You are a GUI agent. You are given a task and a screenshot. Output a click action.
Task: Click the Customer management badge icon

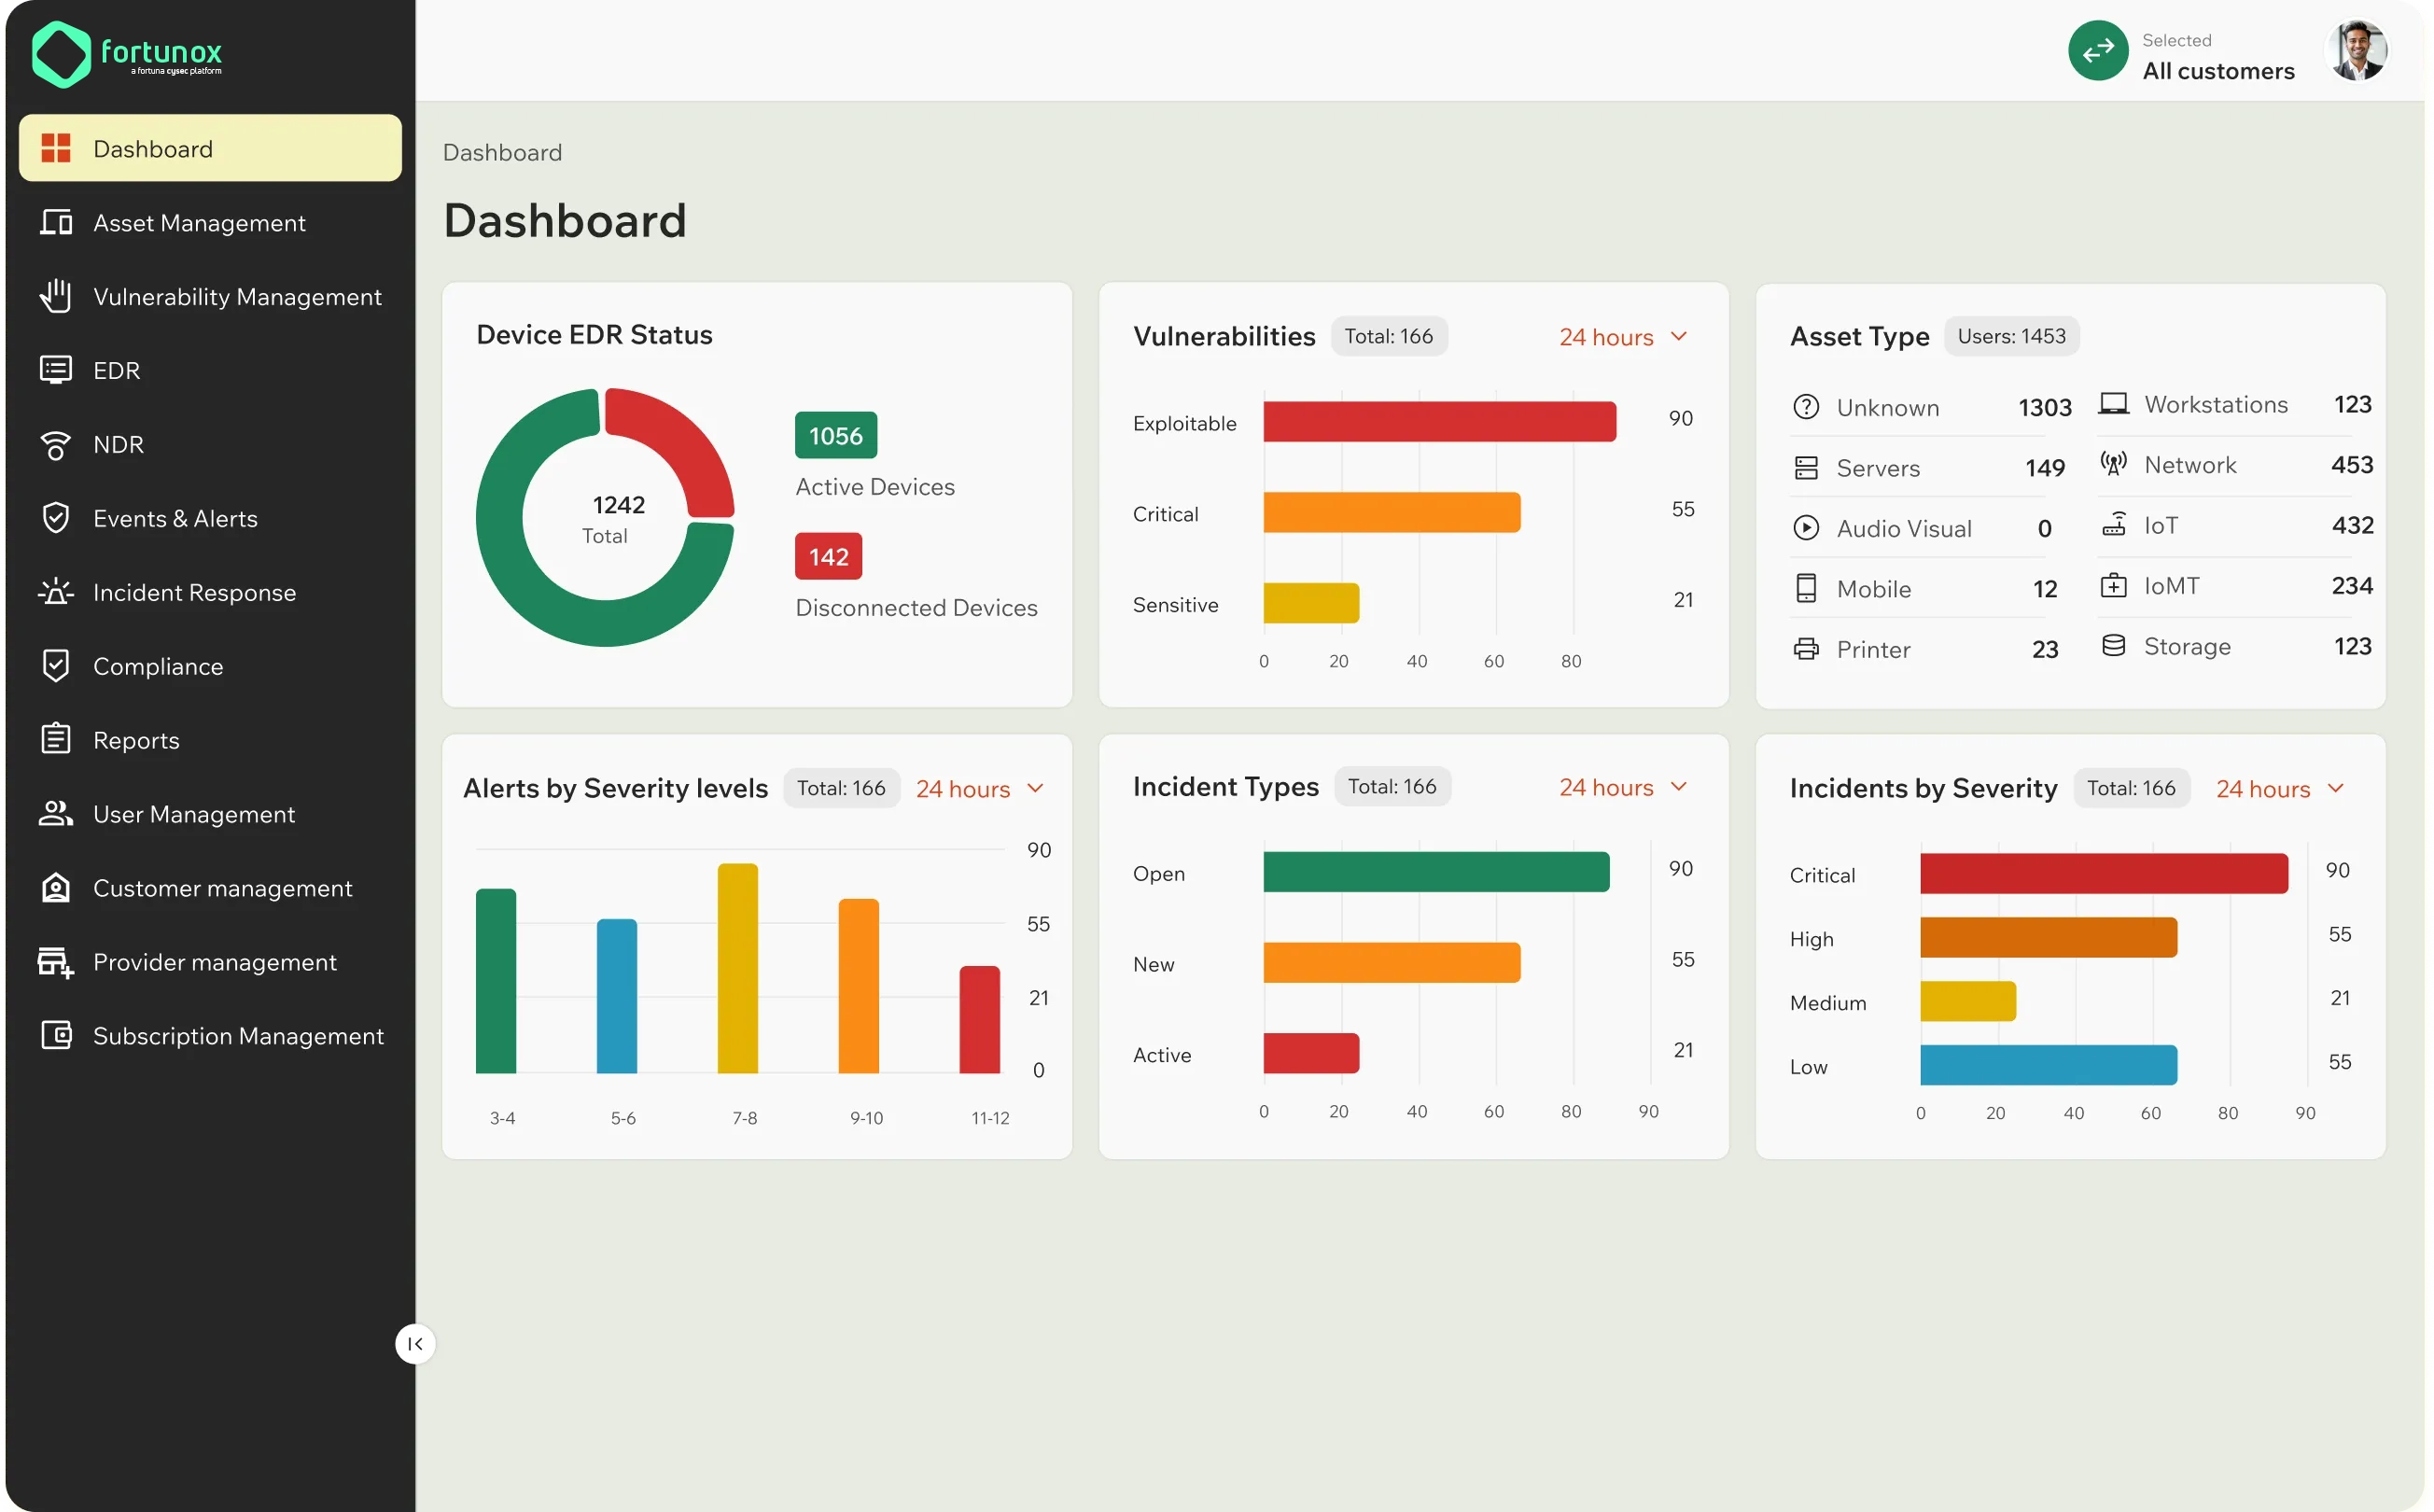[56, 888]
